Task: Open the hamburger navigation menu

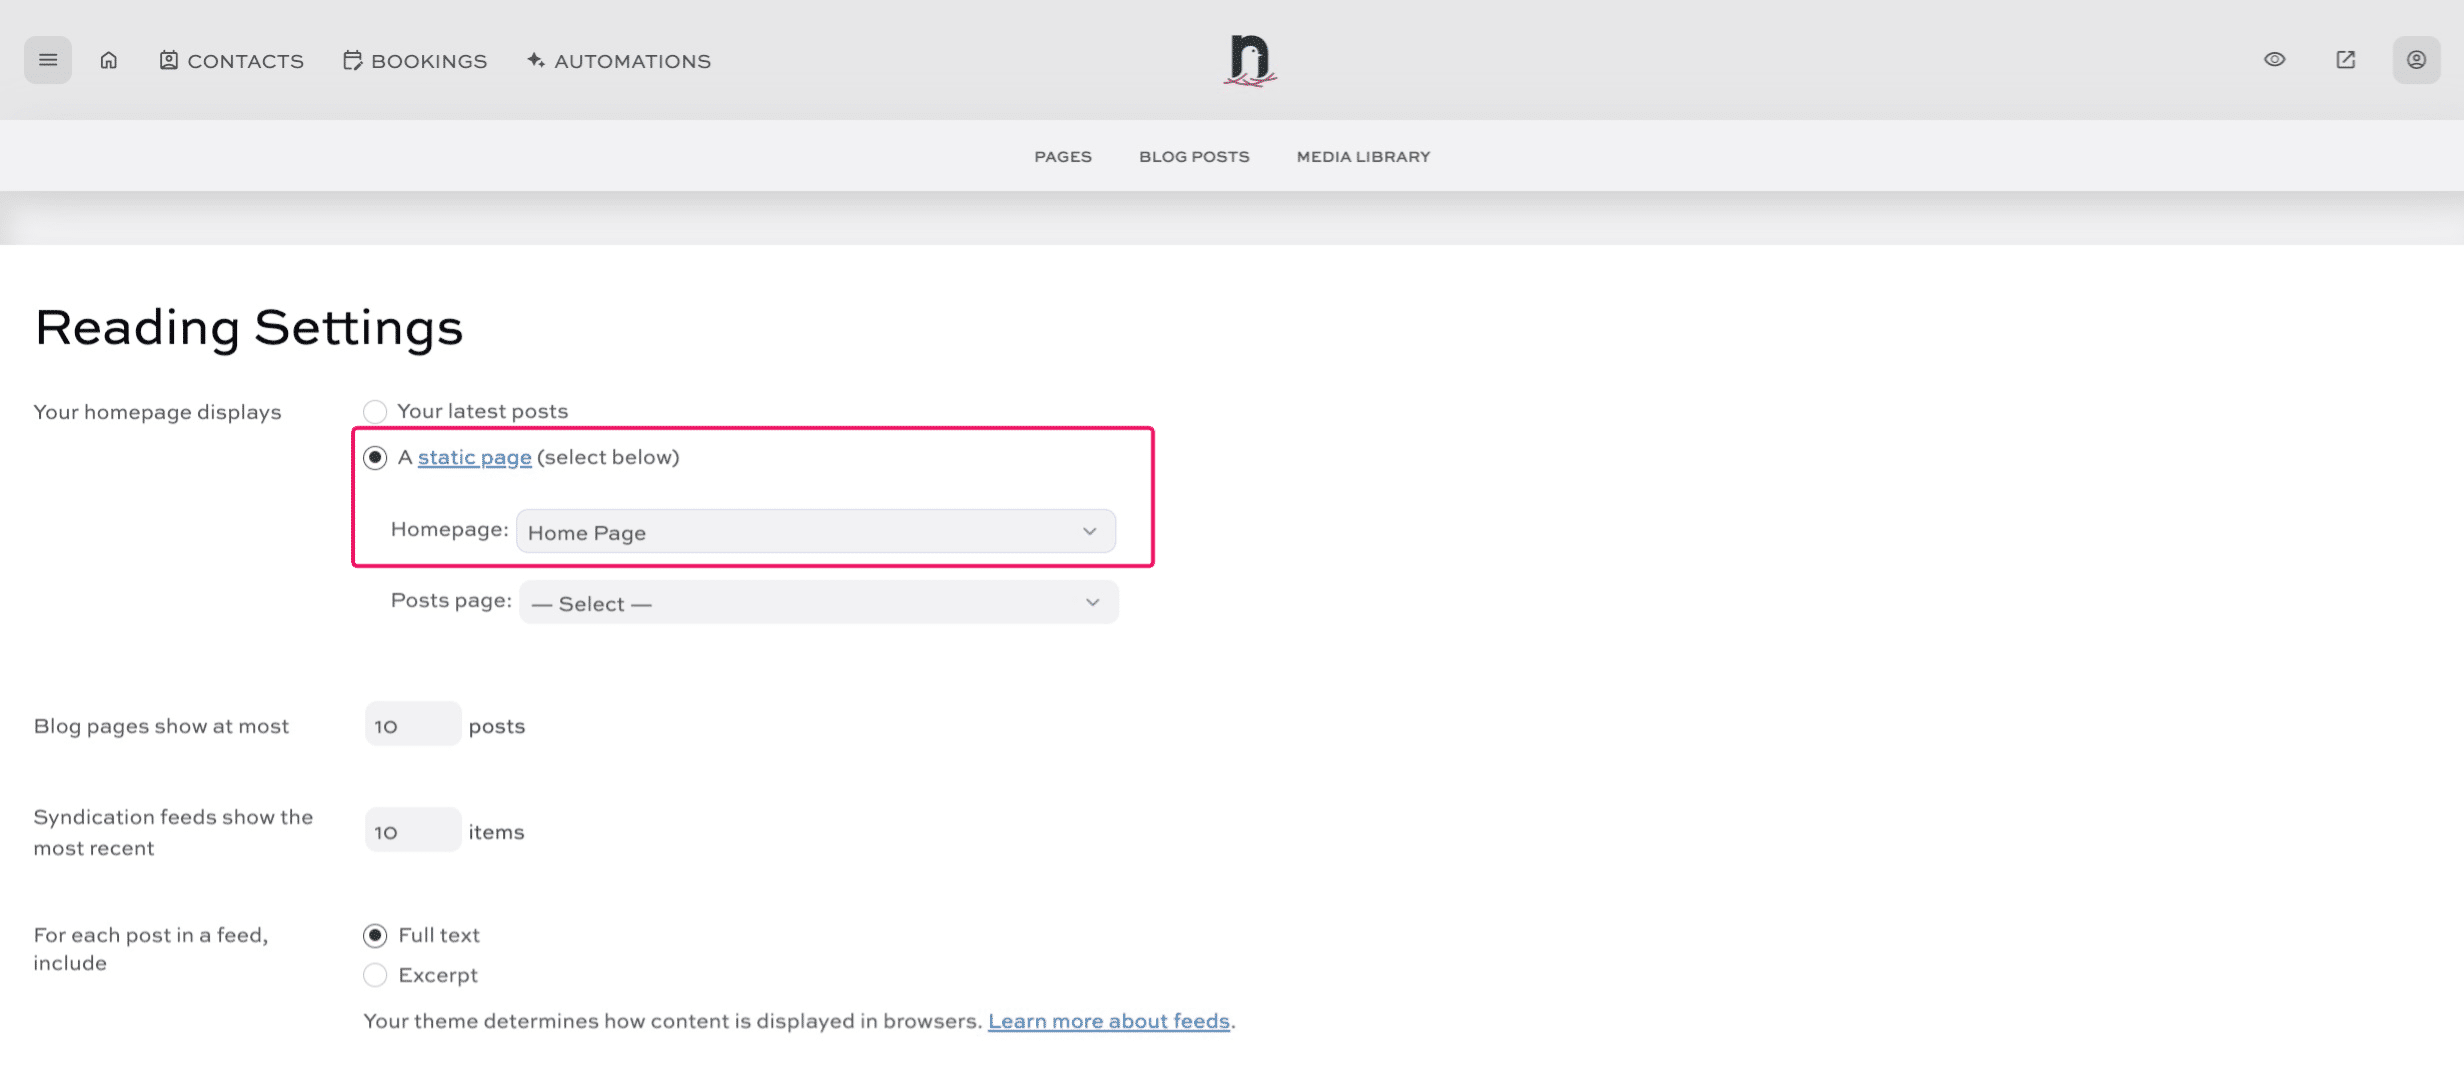Action: point(47,60)
